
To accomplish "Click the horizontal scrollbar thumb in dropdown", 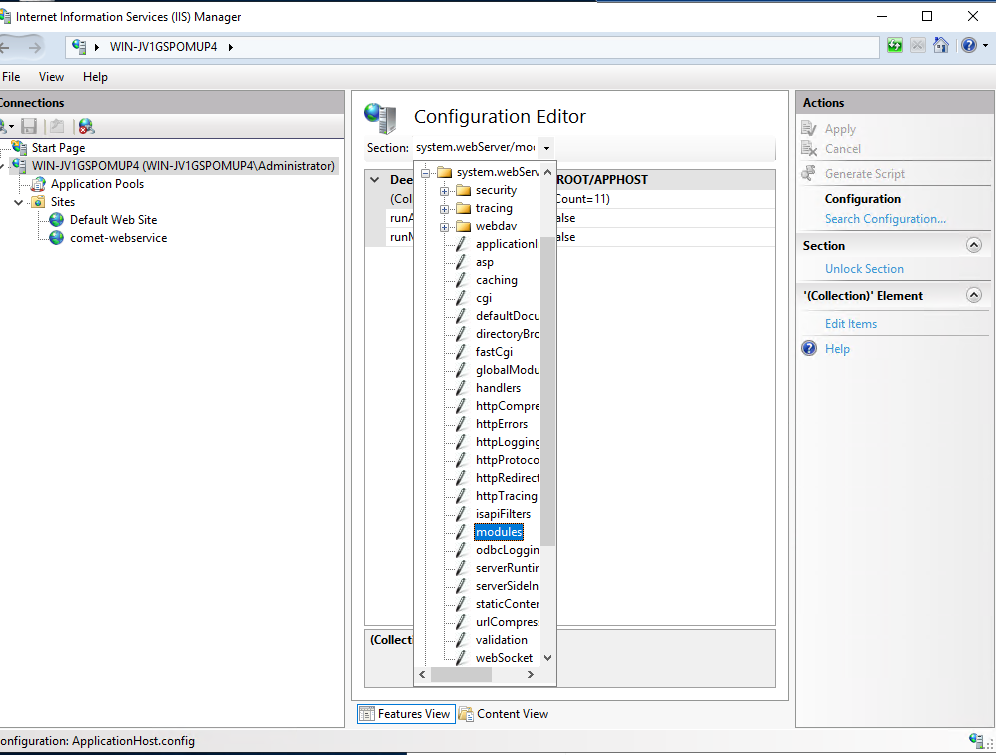I will click(461, 674).
